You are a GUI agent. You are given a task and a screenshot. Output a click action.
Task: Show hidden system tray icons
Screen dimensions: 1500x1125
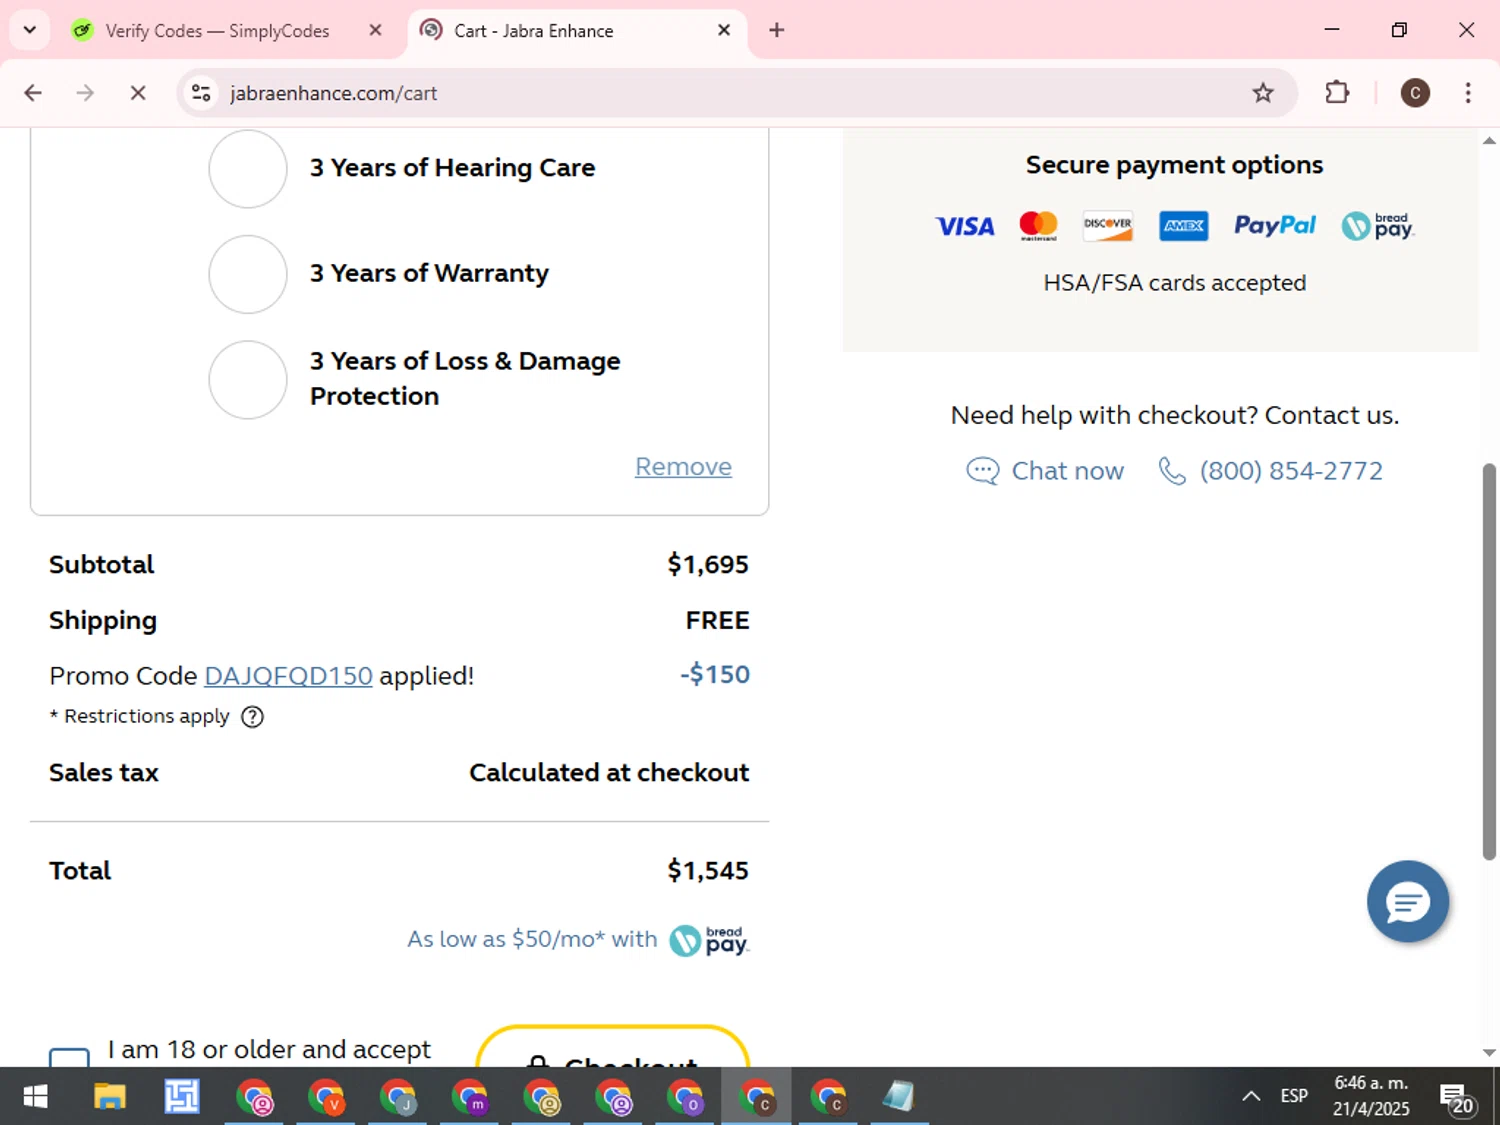[x=1251, y=1097]
